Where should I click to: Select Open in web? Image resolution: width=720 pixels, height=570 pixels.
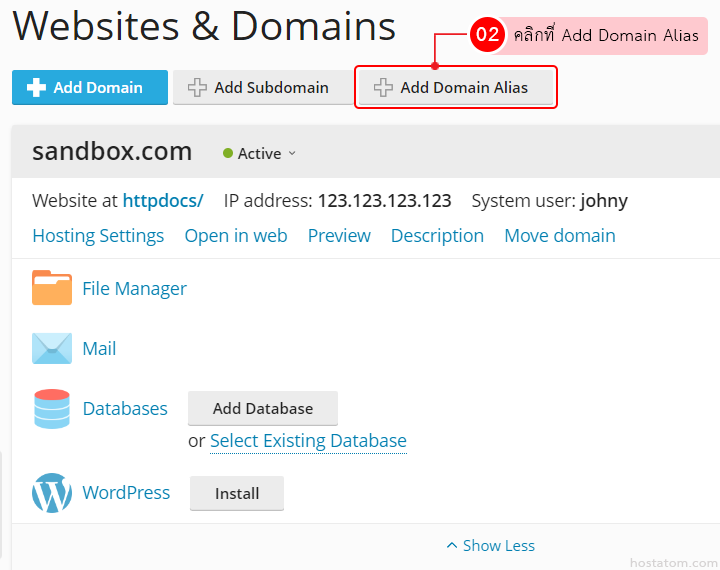[235, 236]
